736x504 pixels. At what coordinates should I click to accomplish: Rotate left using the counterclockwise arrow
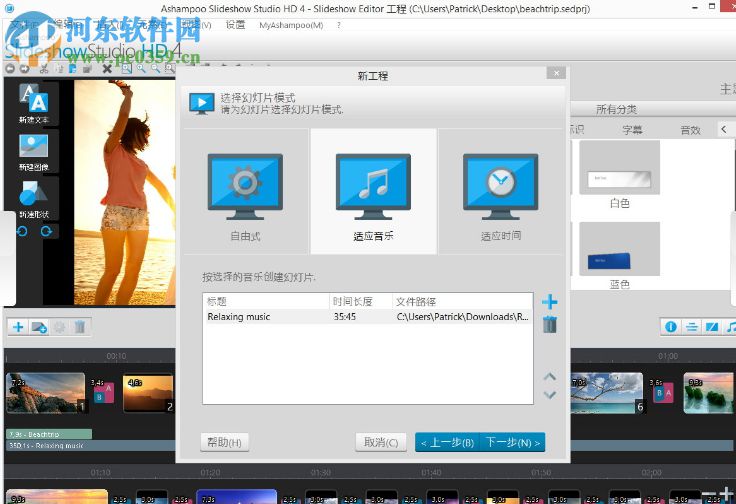pos(22,231)
